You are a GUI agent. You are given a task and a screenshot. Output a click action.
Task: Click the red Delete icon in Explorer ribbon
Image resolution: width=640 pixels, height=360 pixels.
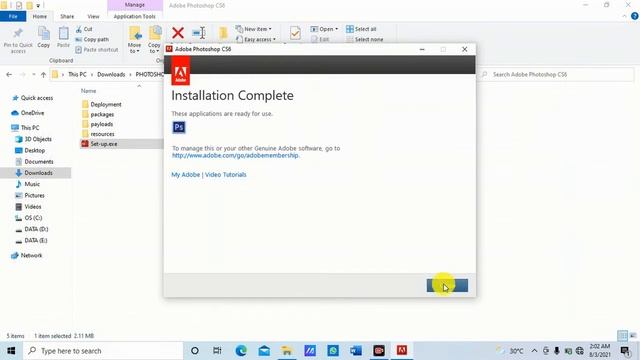178,33
